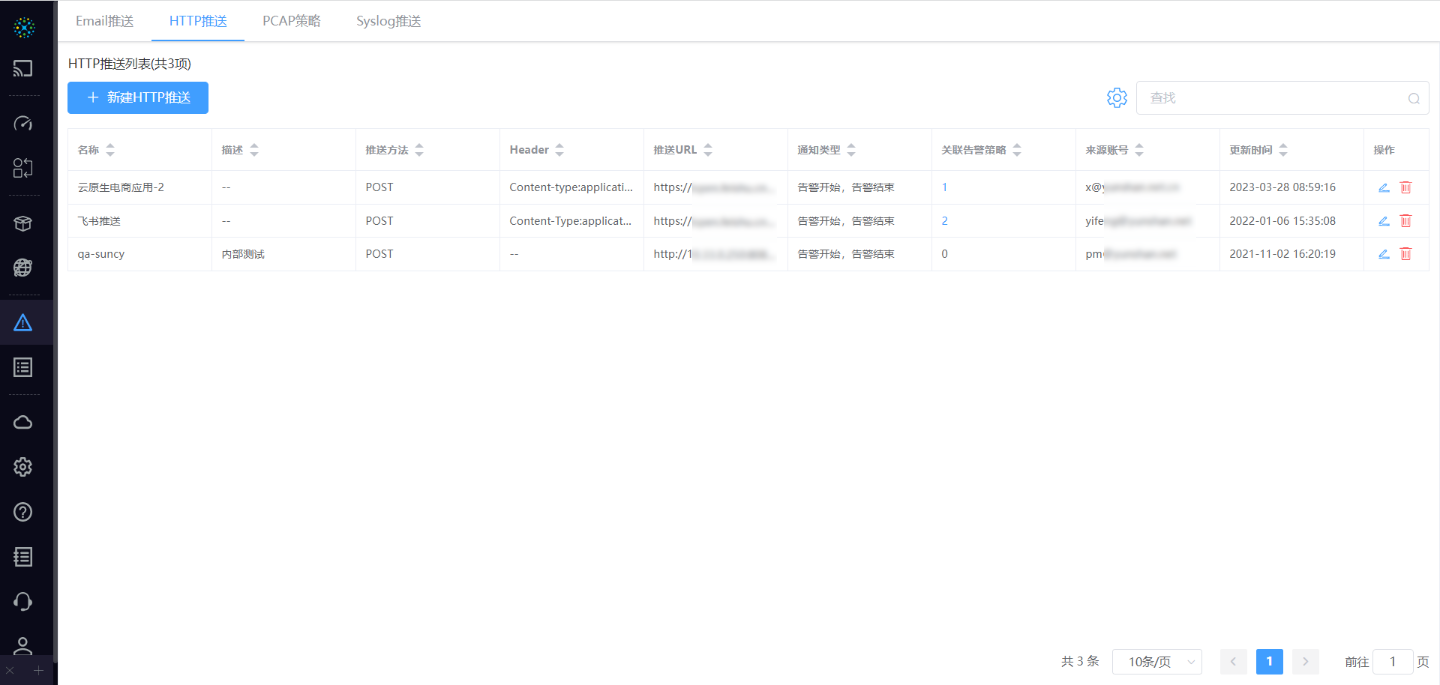Viewport: 1440px width, 685px height.
Task: Click the 新建HTTP推送 button
Action: (138, 98)
